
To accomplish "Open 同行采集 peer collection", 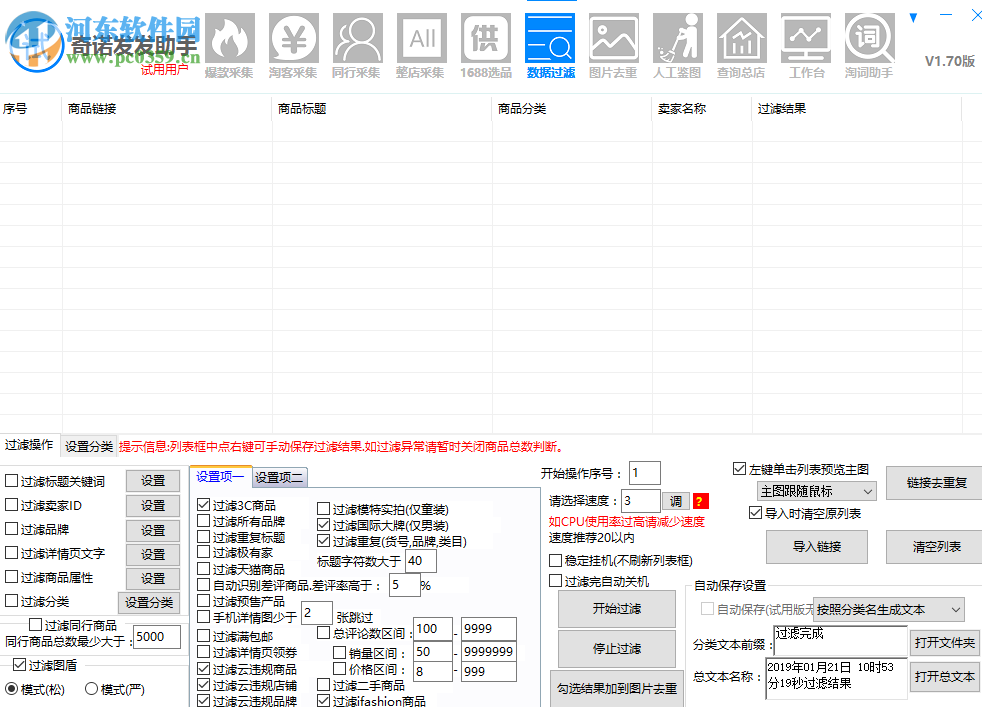I will [357, 38].
